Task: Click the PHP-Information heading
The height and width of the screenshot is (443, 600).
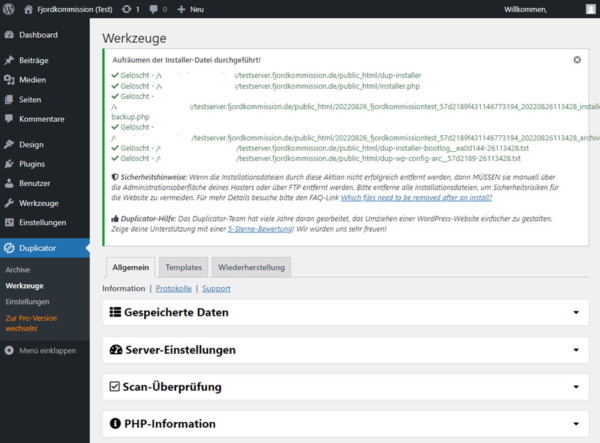Action: 170,423
